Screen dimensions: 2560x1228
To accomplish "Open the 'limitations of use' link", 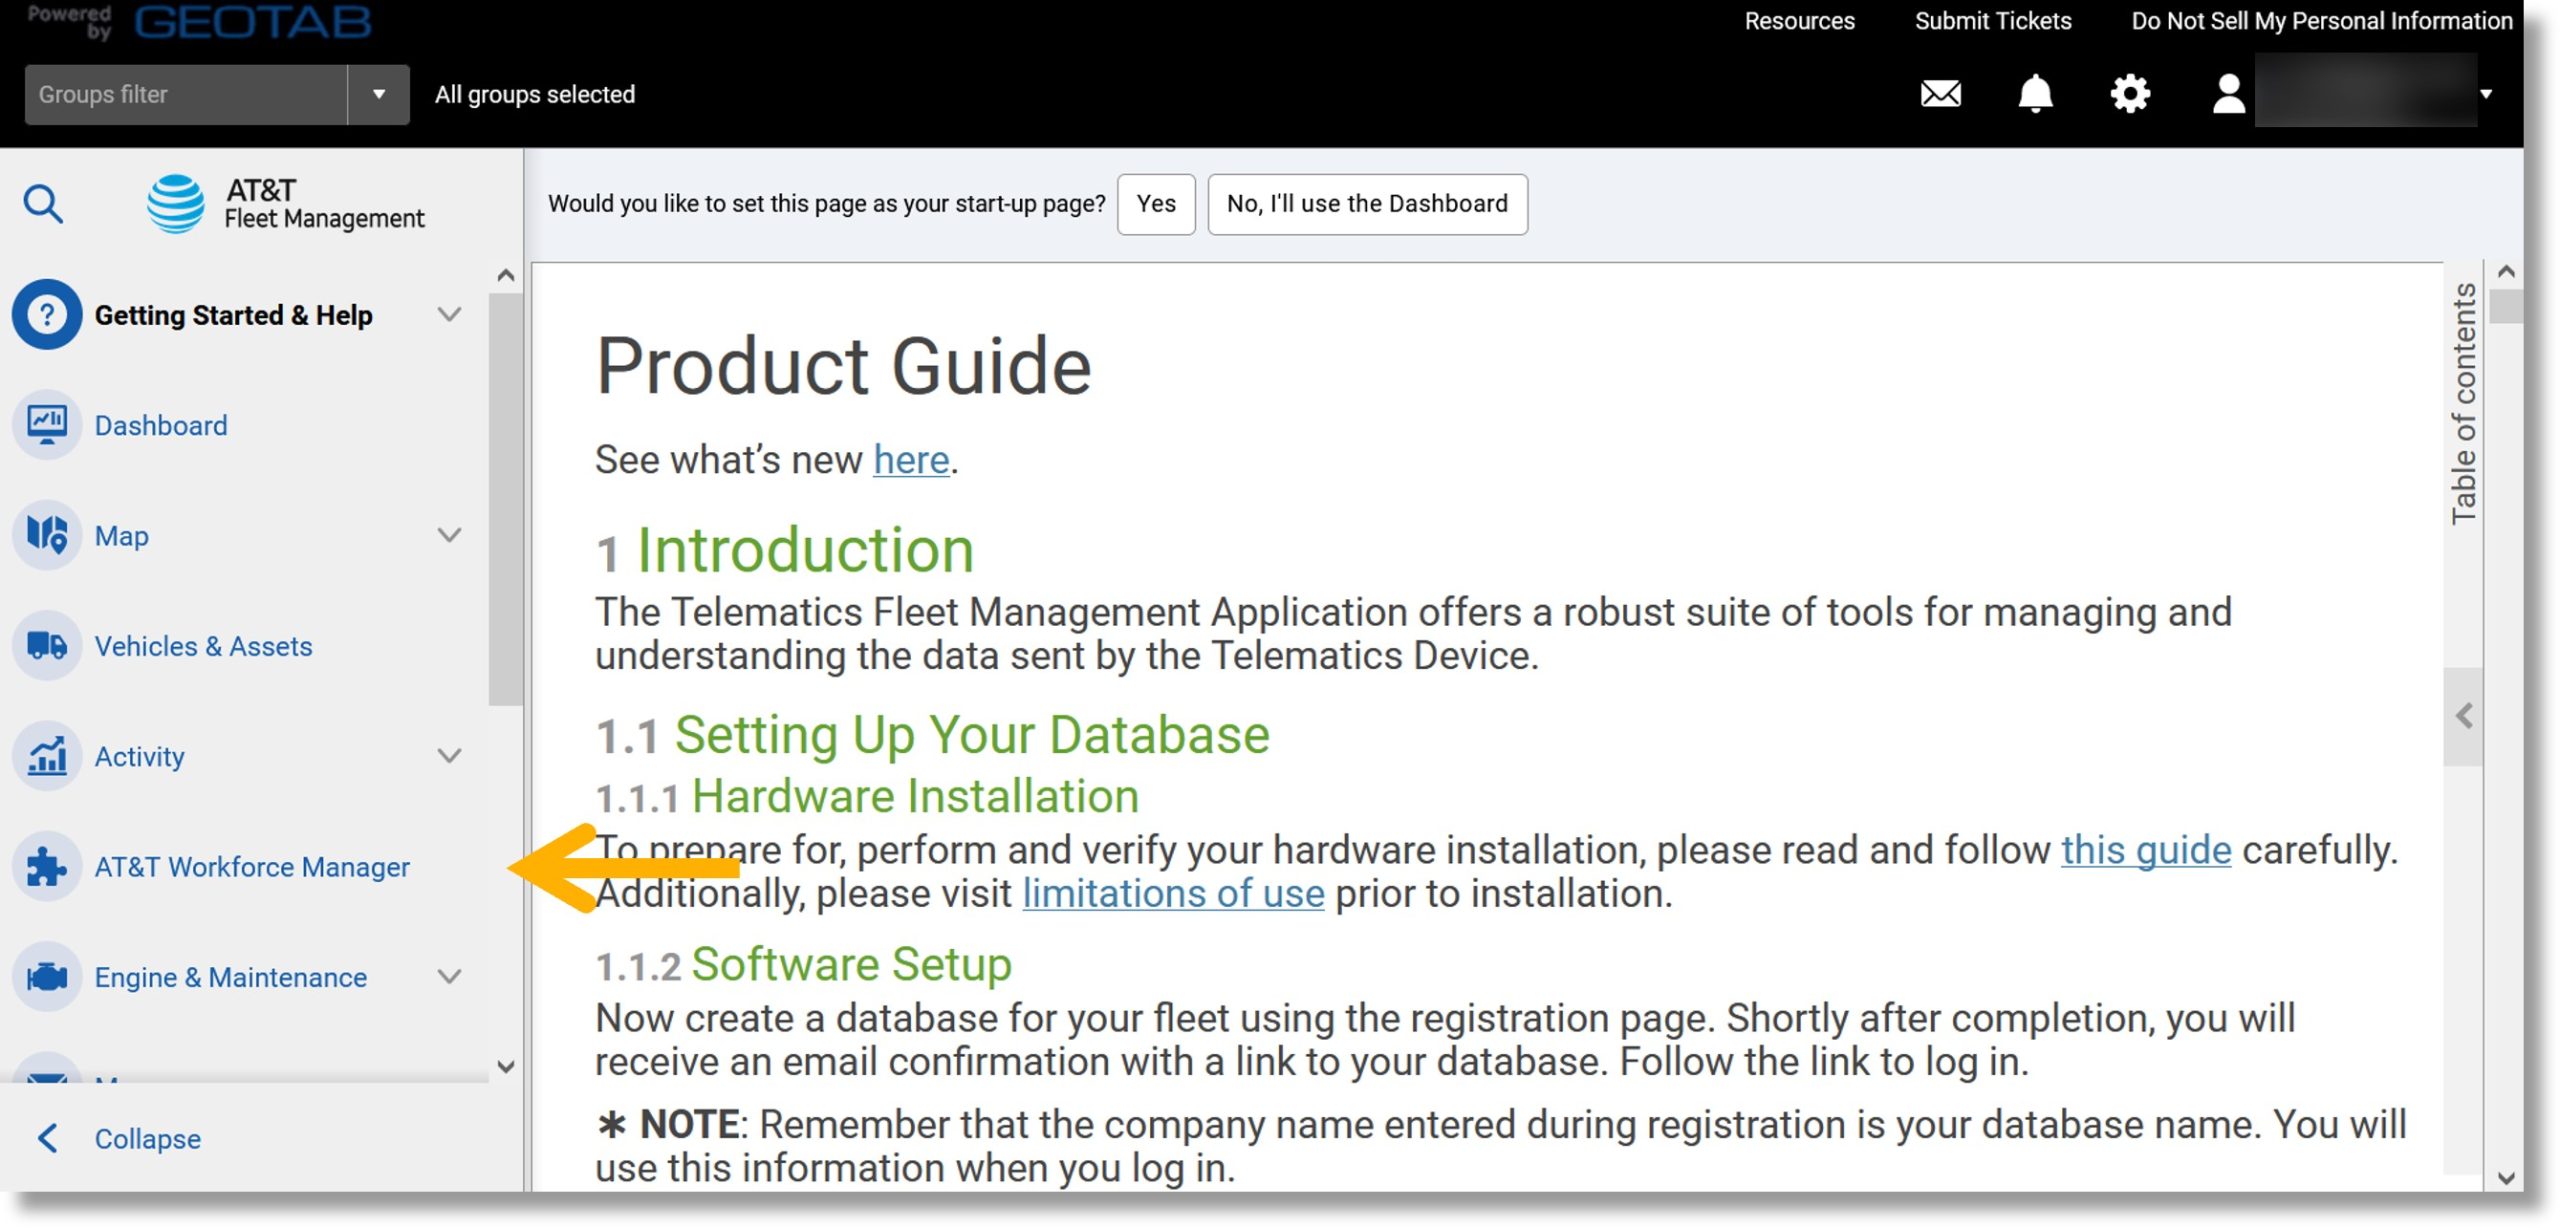I will pos(1173,893).
